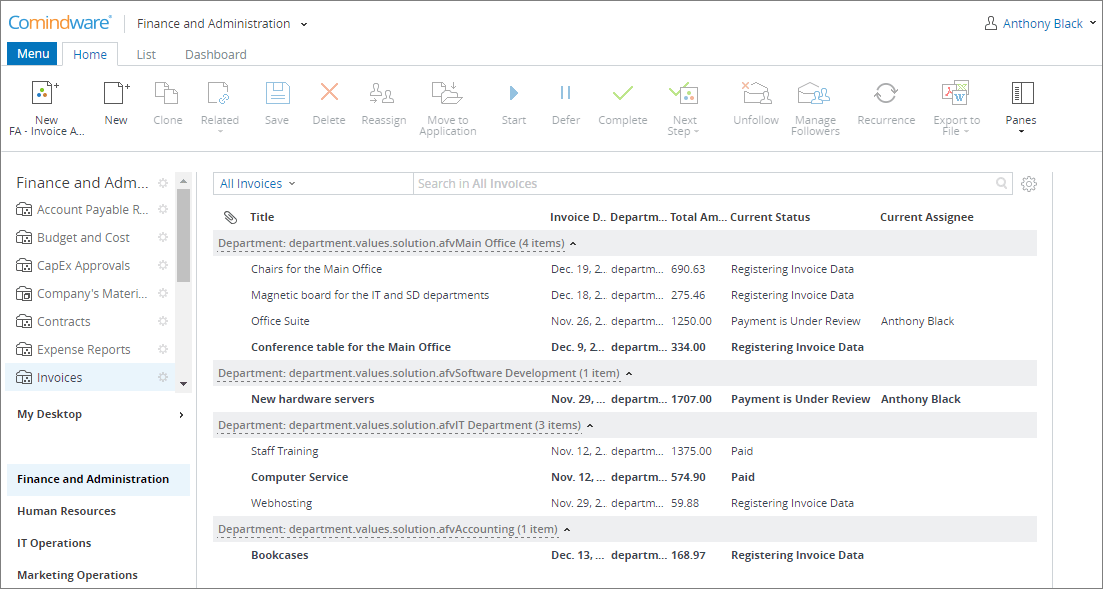Click the Delete icon
Screen dimensions: 1103x589
point(328,100)
